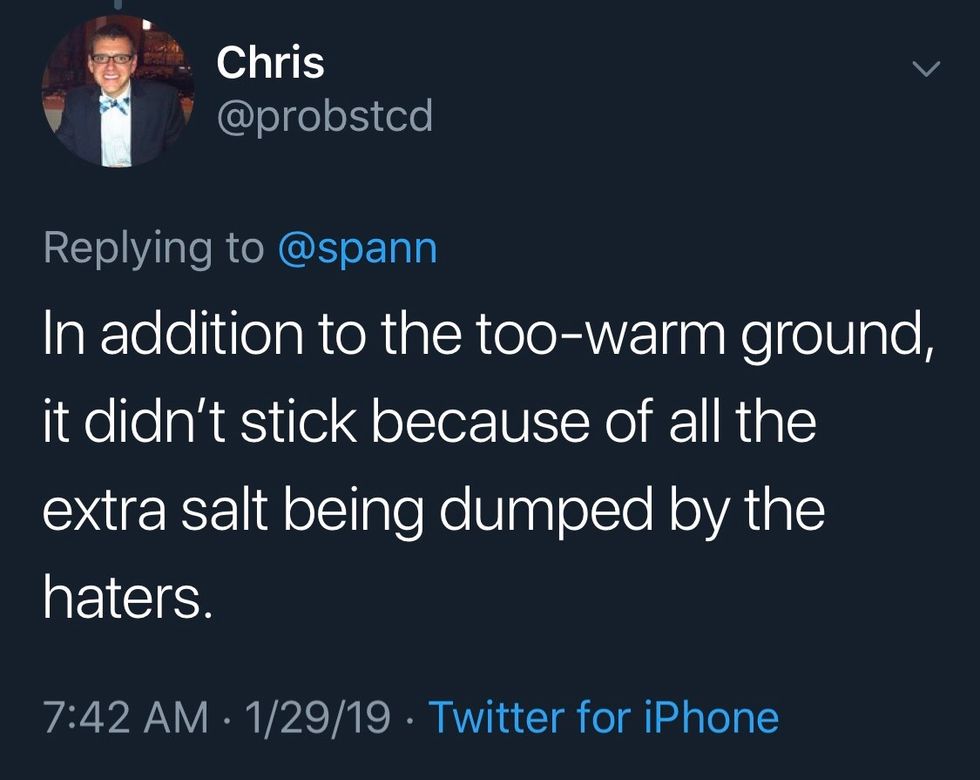The image size is (980, 780).
Task: Open Chris's profile picture
Action: coord(117,92)
